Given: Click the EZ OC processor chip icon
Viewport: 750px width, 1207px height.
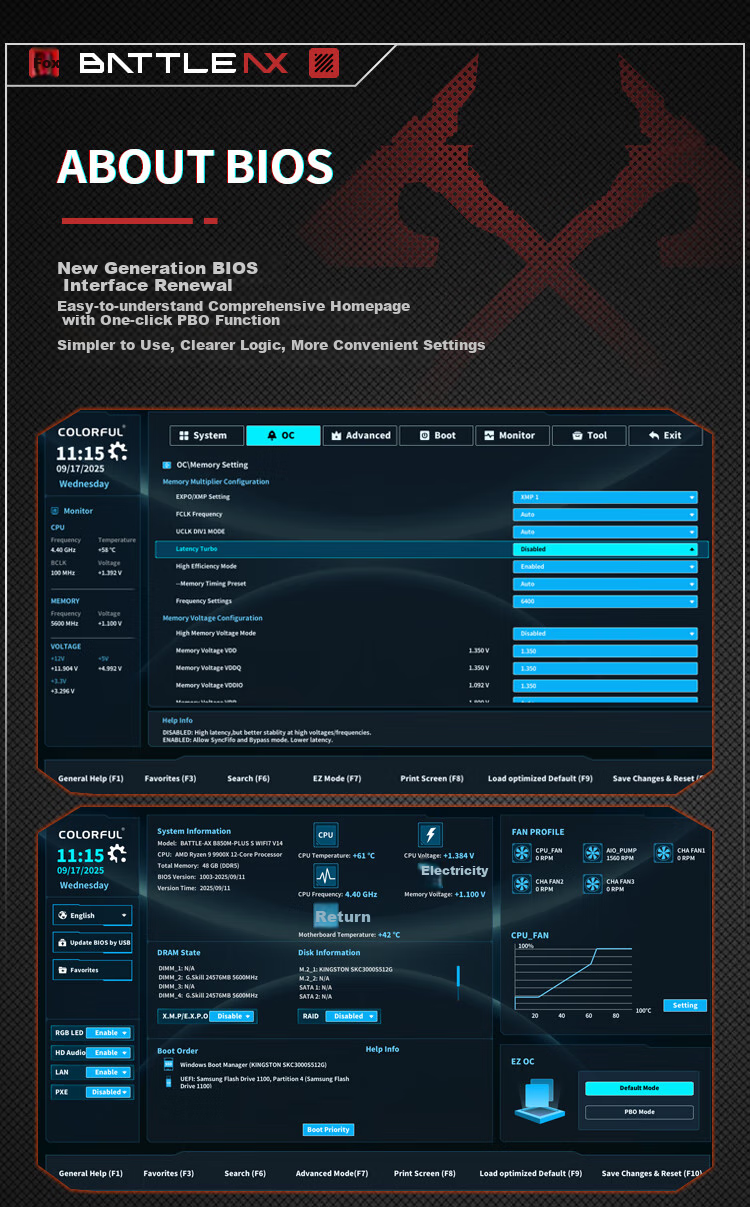Looking at the screenshot, I should tap(540, 1100).
